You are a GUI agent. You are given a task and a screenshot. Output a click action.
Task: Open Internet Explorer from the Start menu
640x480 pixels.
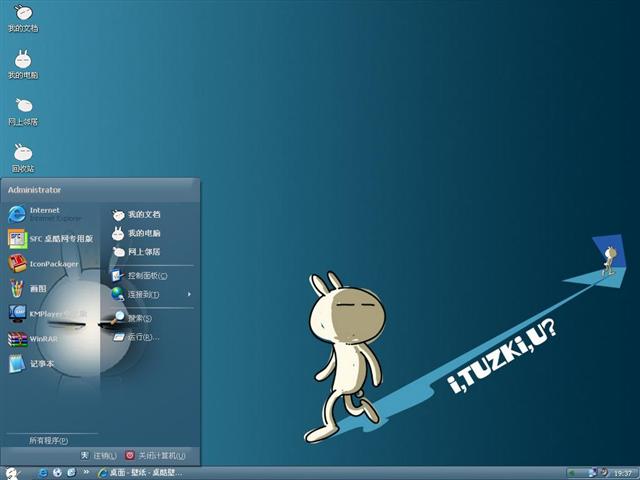click(x=45, y=213)
